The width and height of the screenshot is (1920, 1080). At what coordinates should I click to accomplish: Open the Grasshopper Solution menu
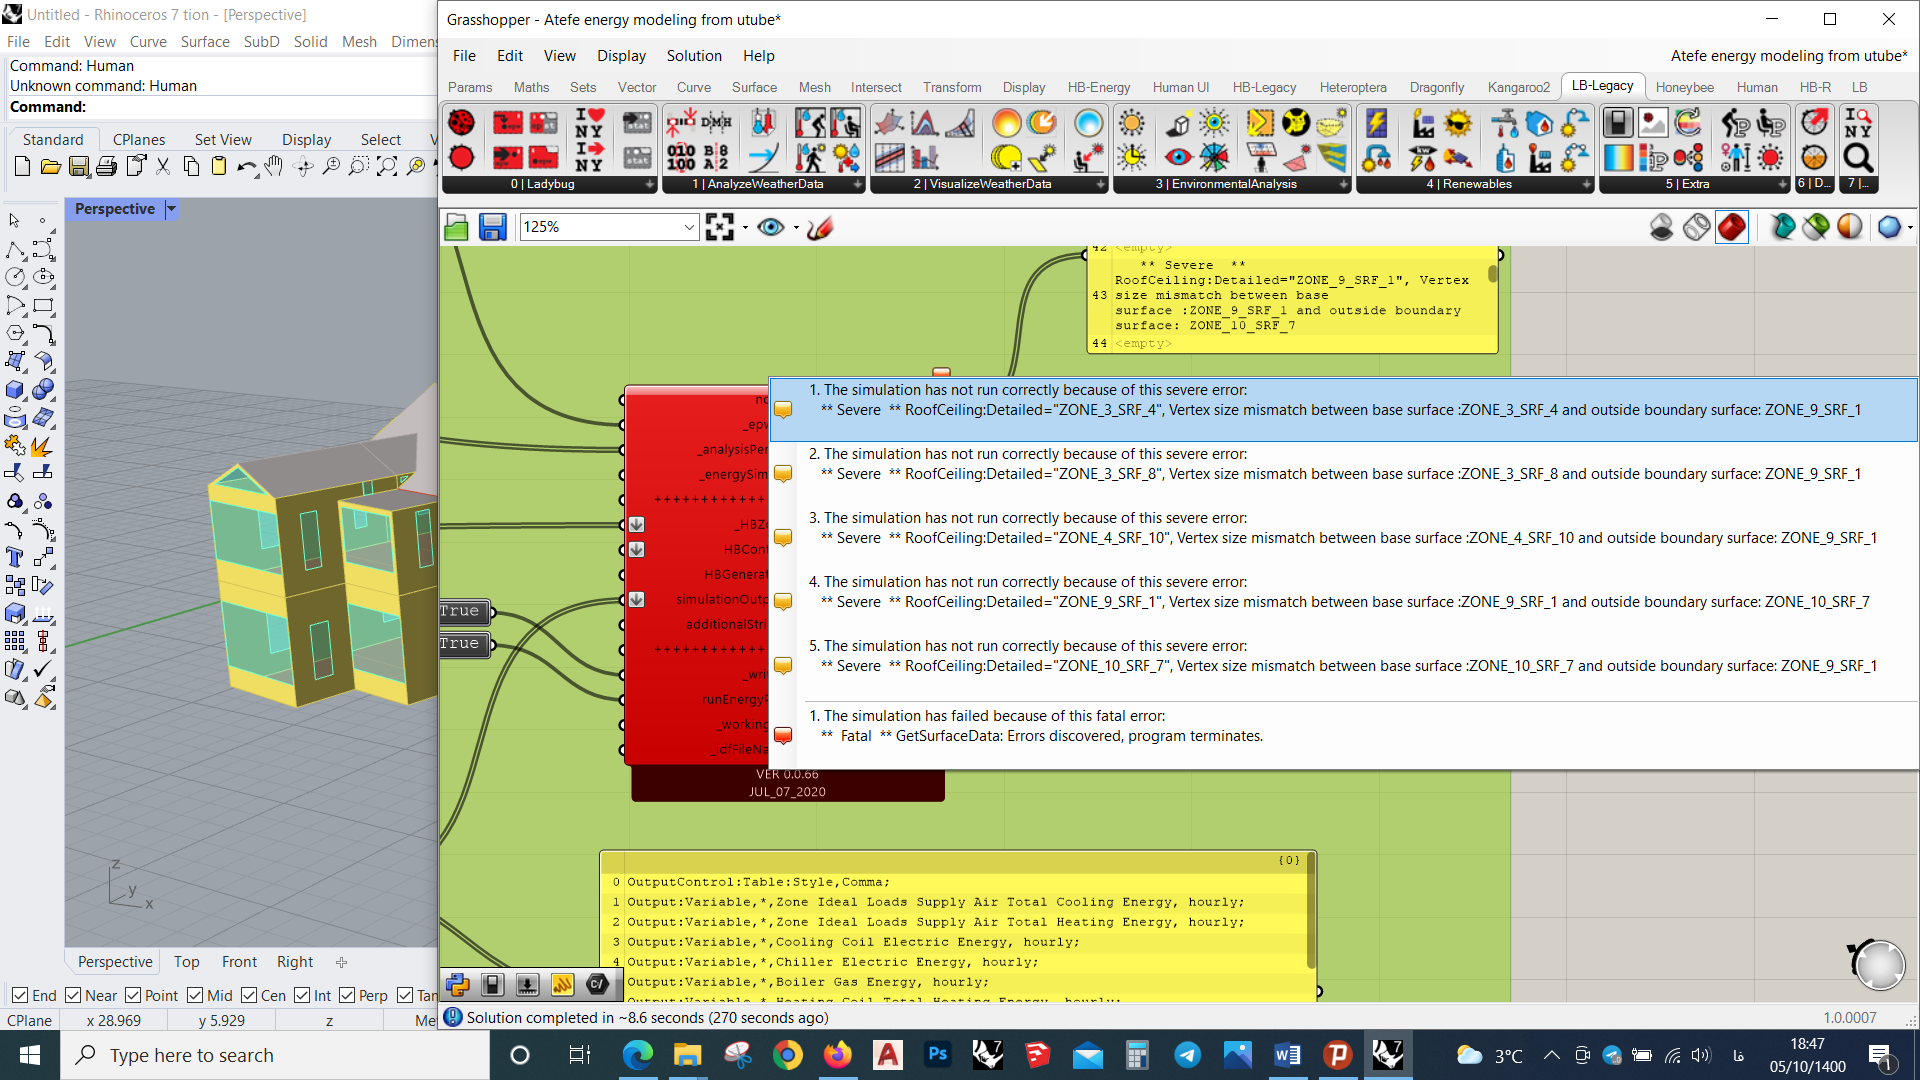coord(694,56)
